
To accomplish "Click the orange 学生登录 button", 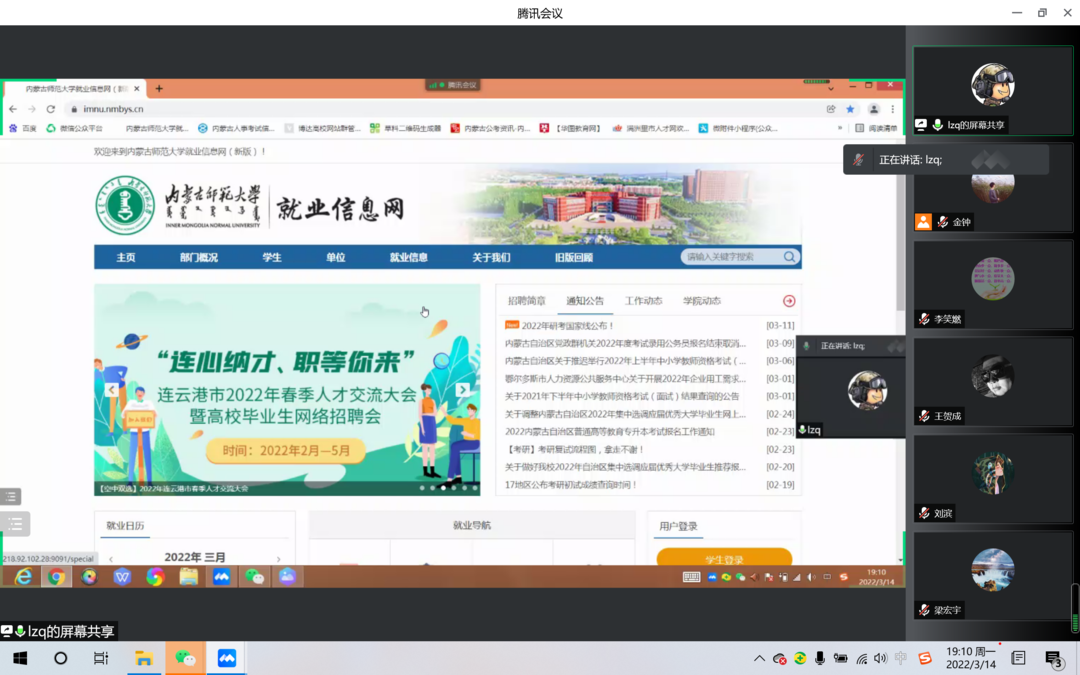I will (724, 559).
